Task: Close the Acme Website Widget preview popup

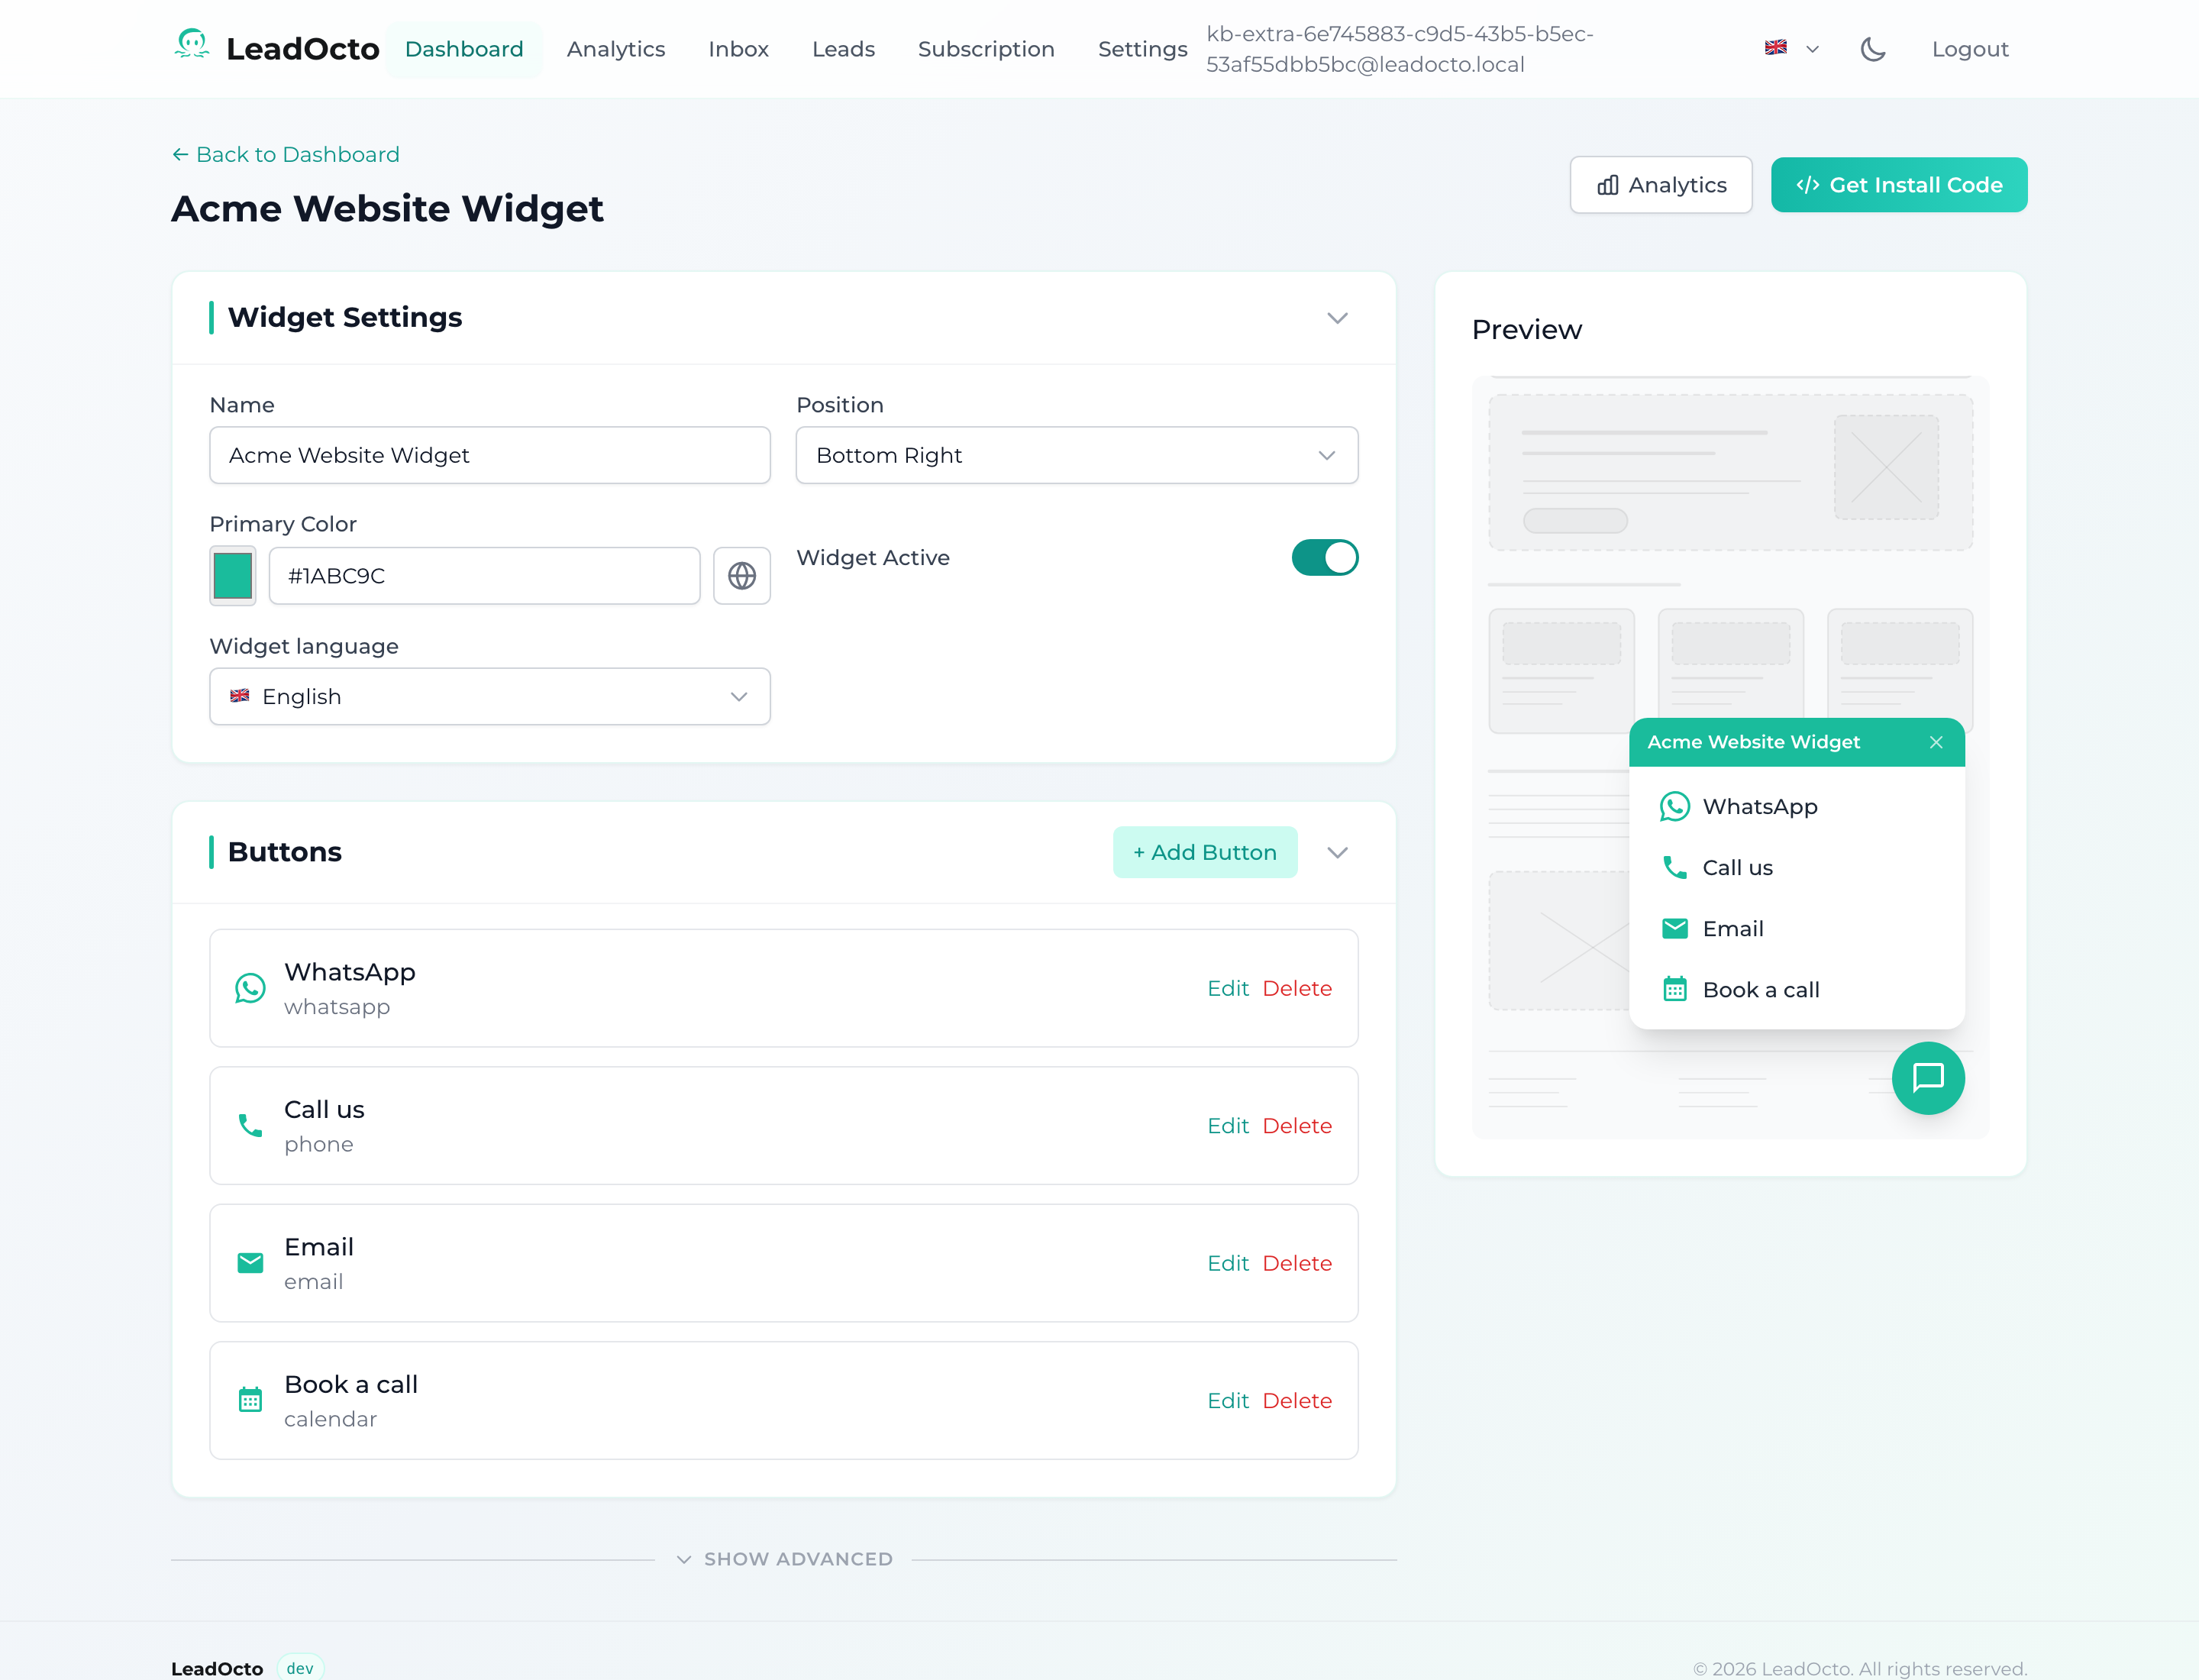Action: [1936, 742]
